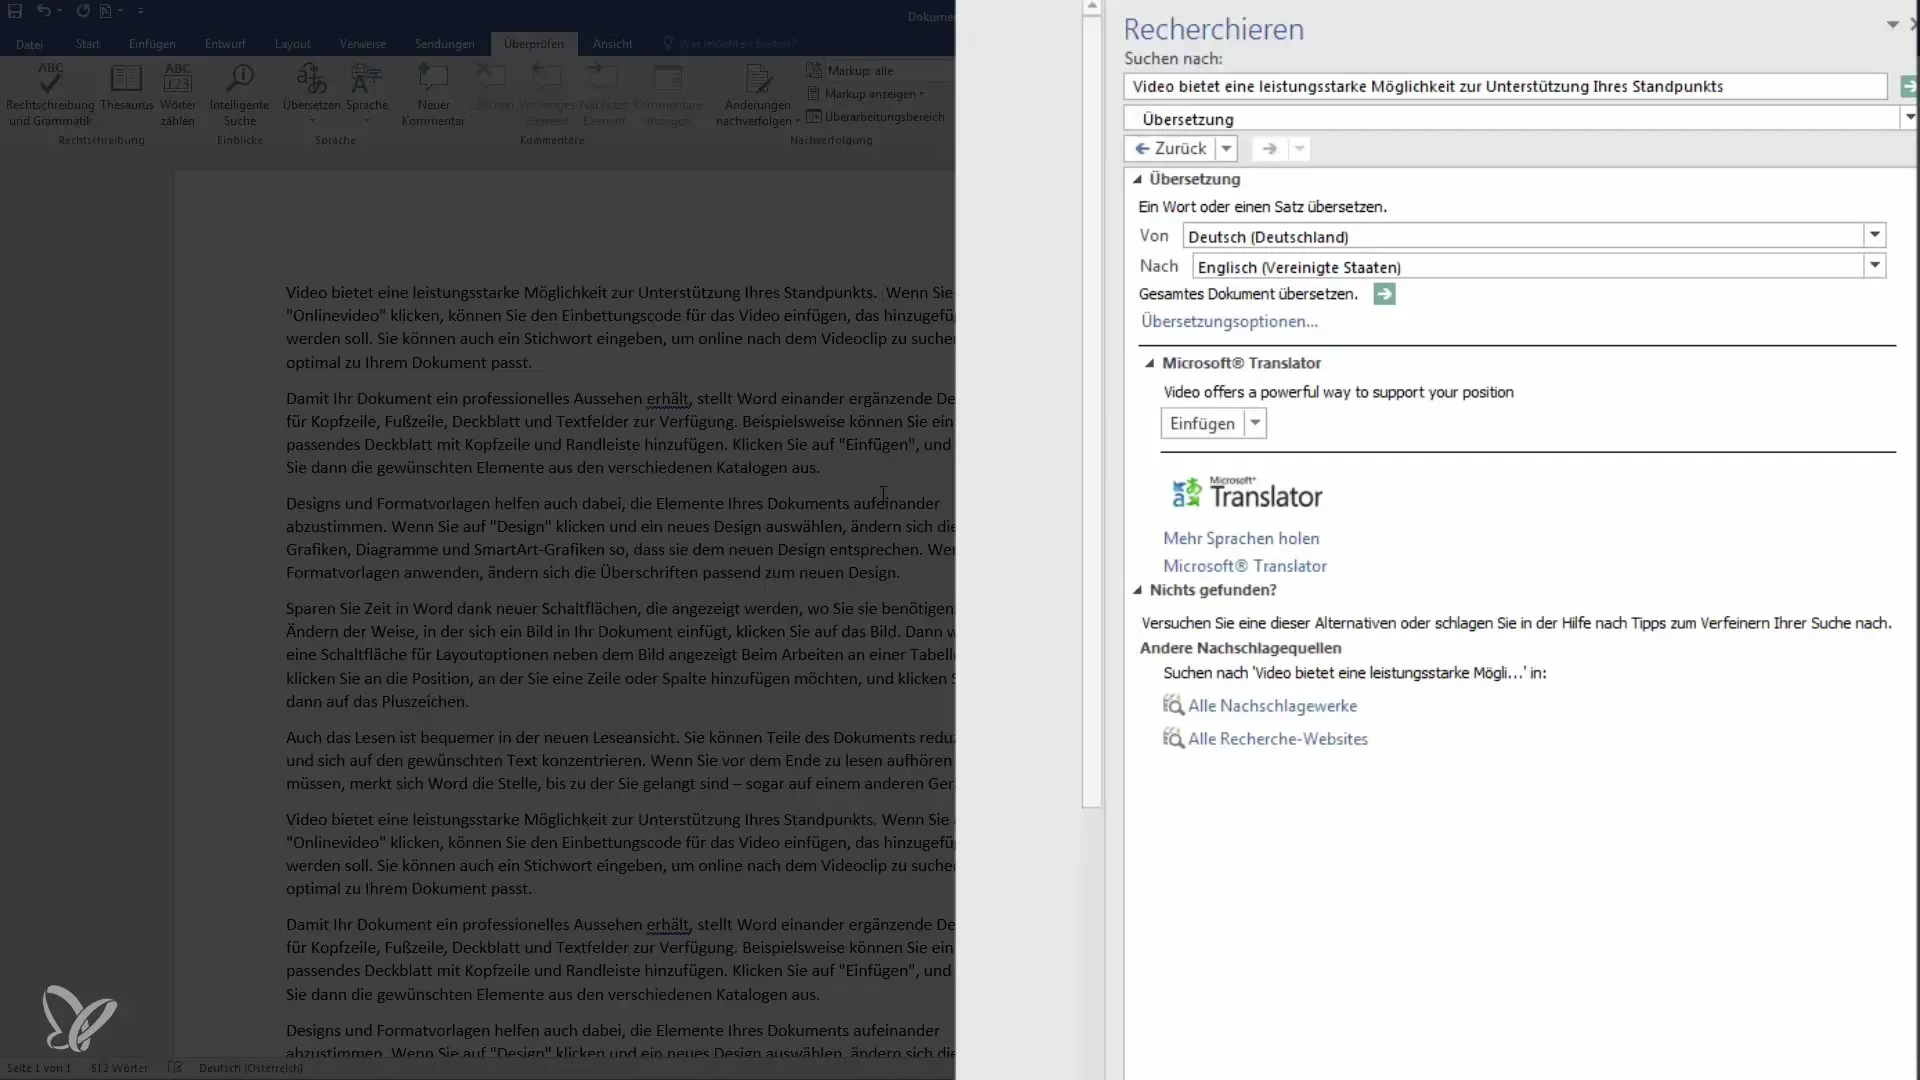
Task: Click the Save icon in quick access toolbar
Action: click(15, 11)
